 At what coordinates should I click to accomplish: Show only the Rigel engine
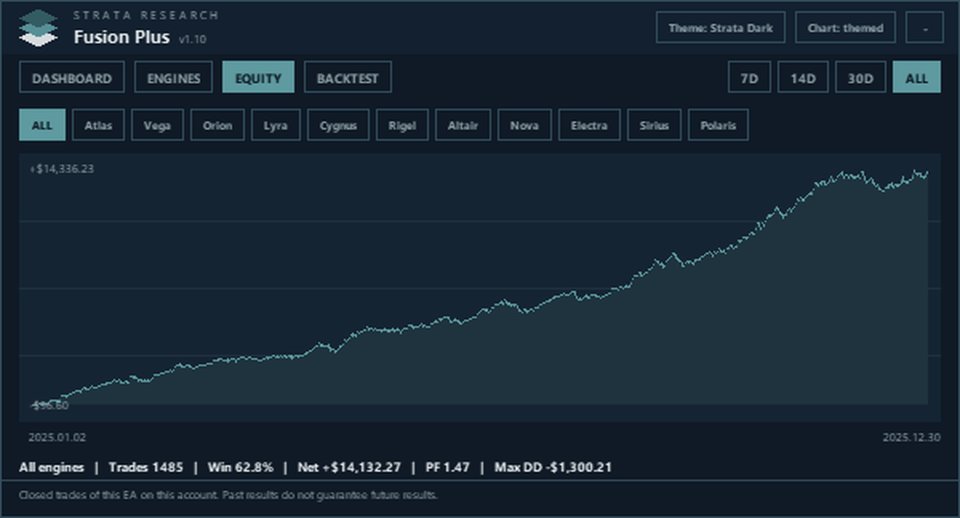click(402, 125)
